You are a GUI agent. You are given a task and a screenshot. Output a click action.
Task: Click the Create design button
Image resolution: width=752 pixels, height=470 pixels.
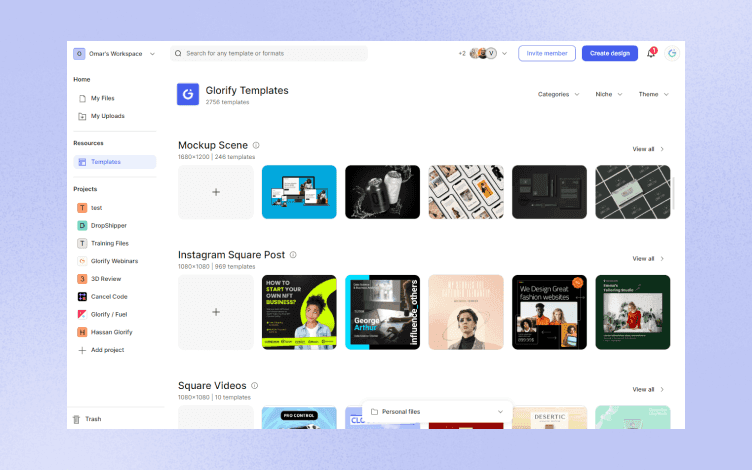610,53
